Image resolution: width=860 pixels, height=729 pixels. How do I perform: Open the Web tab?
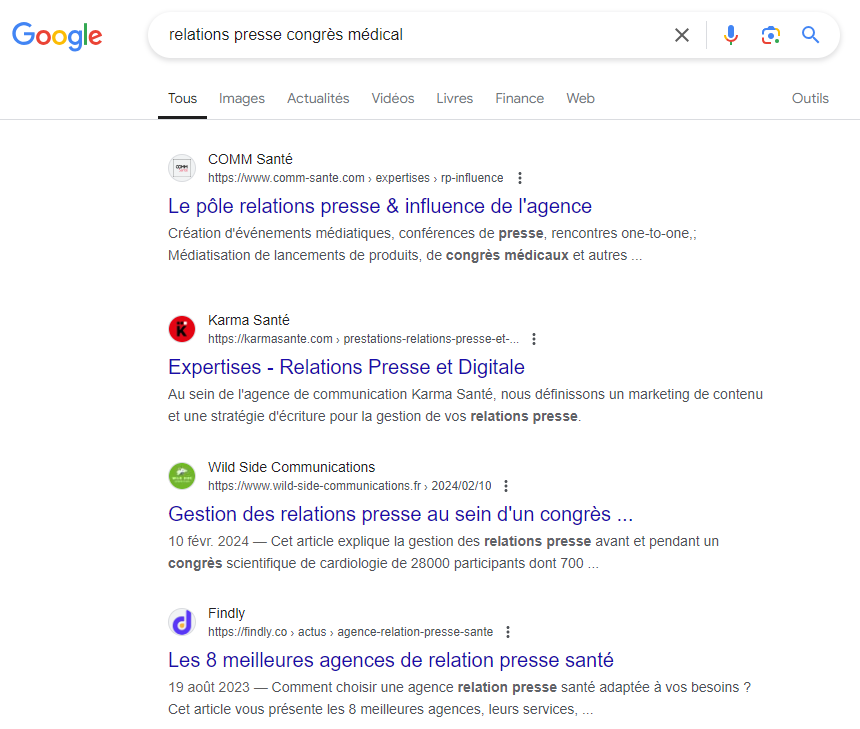point(580,99)
